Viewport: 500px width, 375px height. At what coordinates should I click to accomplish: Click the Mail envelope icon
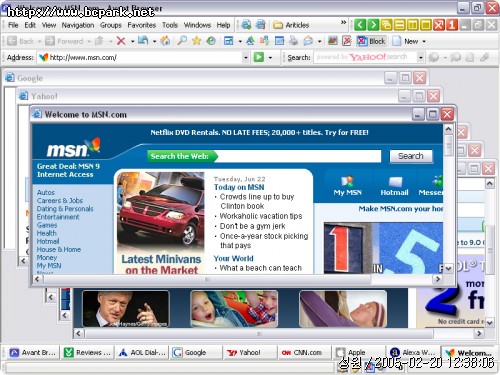[x=308, y=41]
